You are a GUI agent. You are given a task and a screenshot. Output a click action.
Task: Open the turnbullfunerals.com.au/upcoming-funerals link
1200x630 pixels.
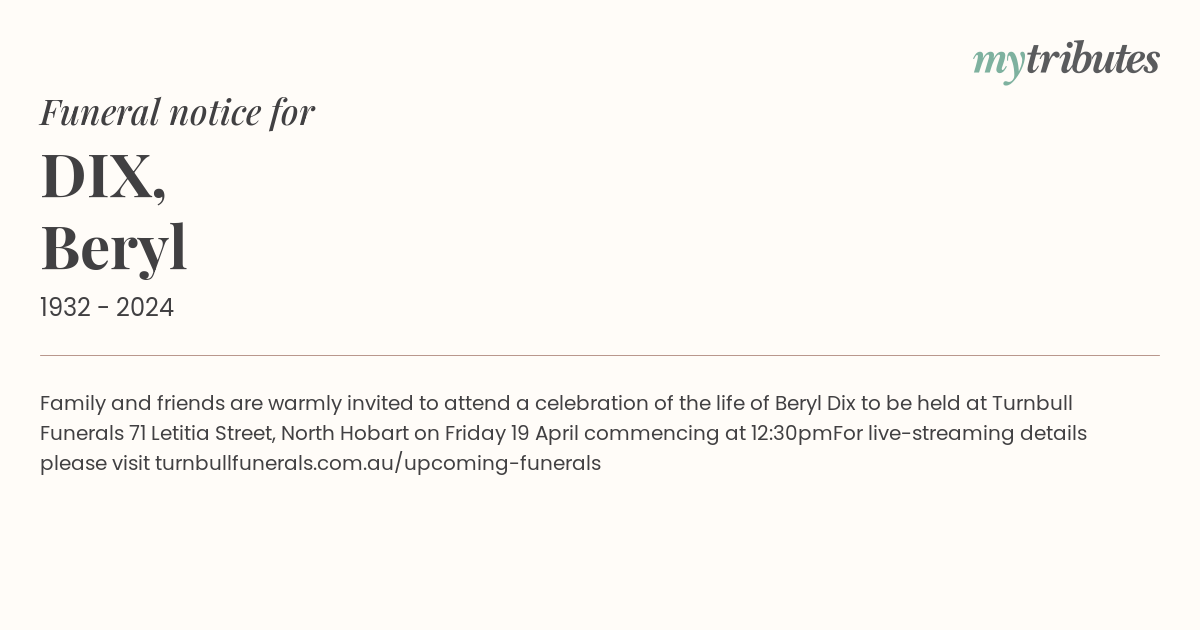click(x=378, y=463)
